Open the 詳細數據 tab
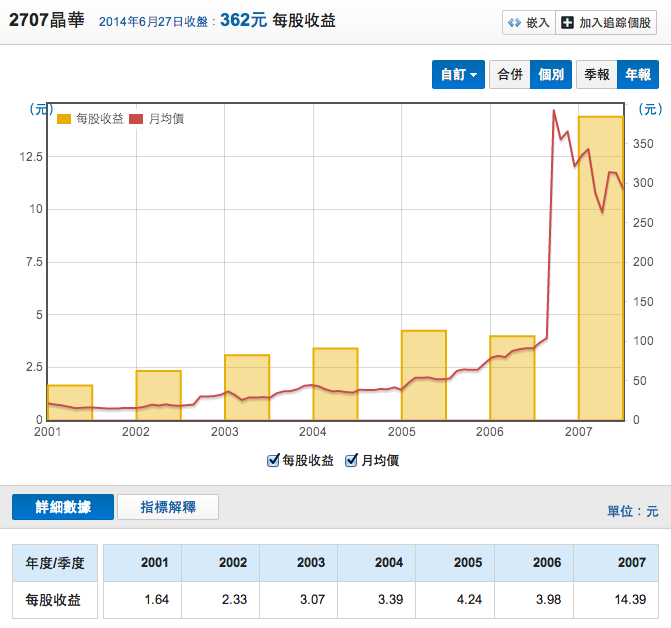The width and height of the screenshot is (671, 628). tap(63, 507)
